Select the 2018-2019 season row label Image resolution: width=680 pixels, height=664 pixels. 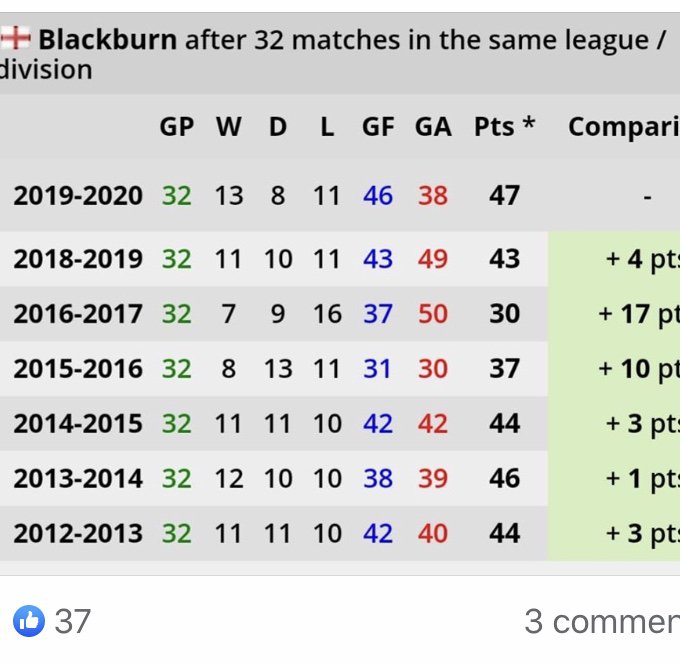(78, 259)
